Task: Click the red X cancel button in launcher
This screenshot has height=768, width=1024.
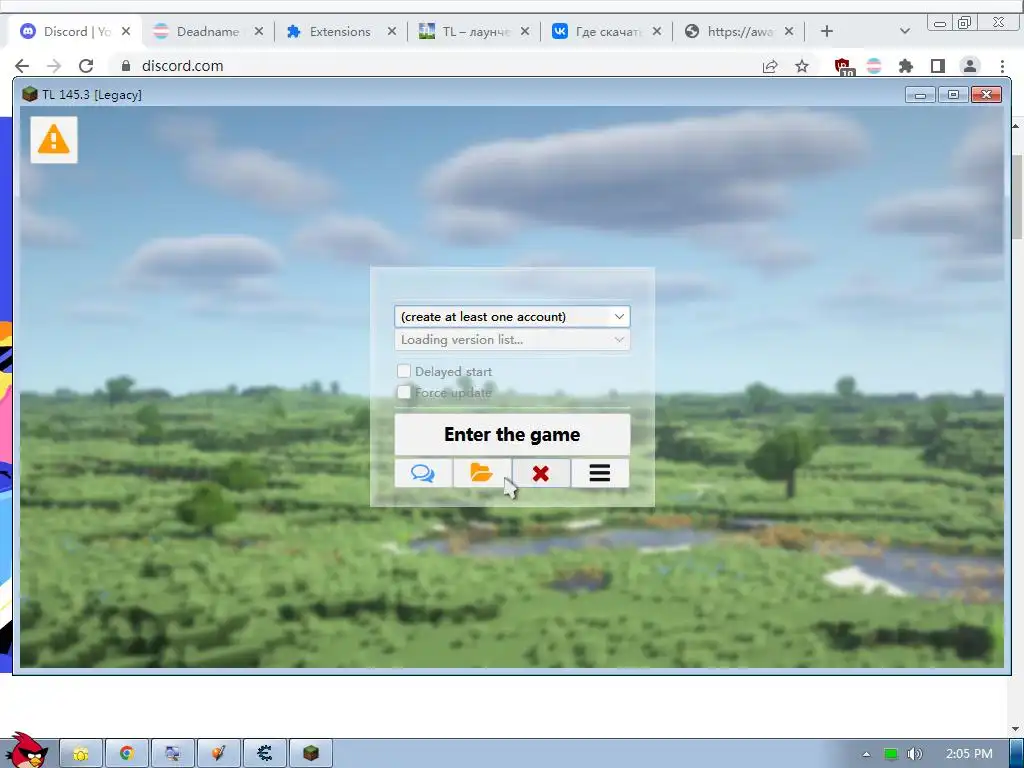Action: pos(541,473)
